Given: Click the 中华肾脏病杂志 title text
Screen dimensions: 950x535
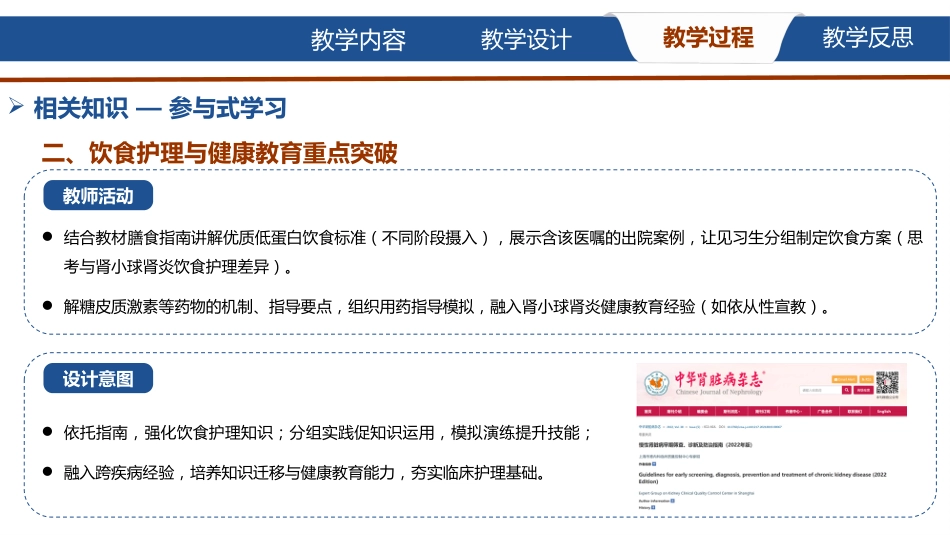Looking at the screenshot, I should coord(719,379).
